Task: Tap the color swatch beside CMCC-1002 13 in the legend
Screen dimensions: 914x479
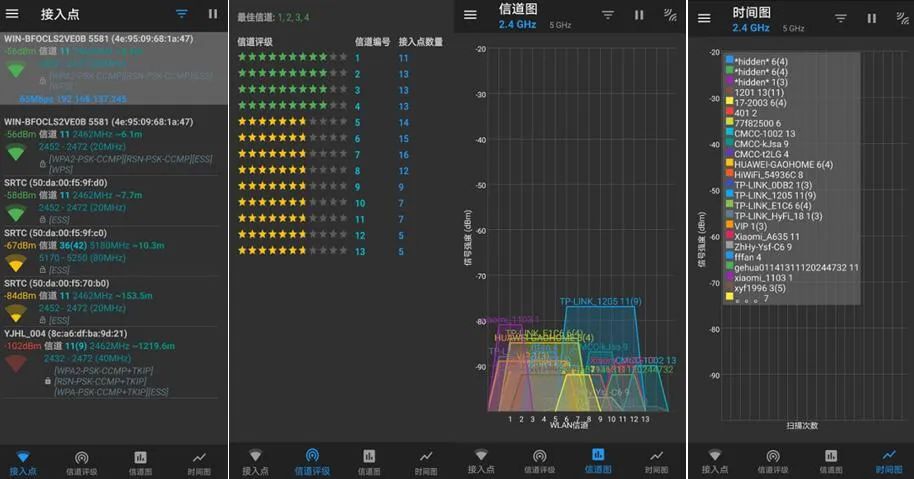Action: 729,132
